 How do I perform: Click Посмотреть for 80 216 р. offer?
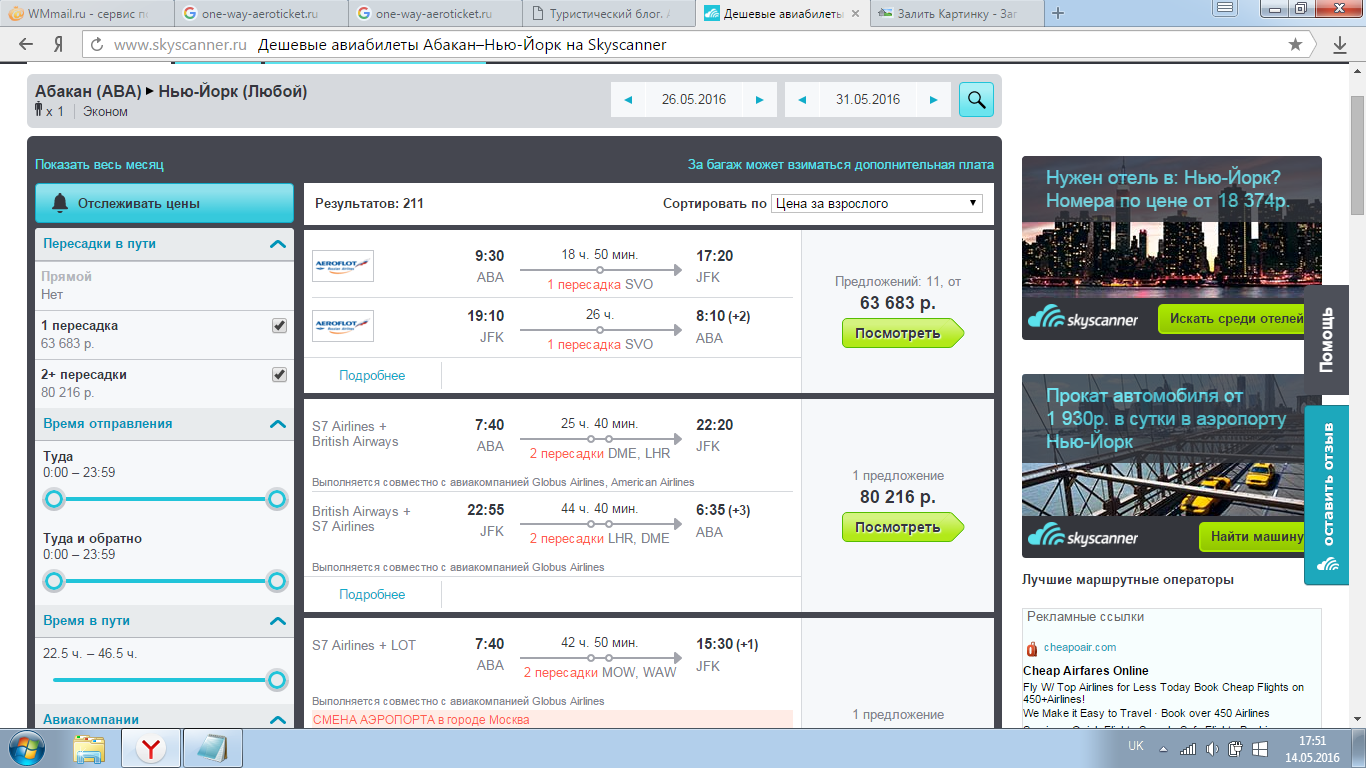click(903, 527)
